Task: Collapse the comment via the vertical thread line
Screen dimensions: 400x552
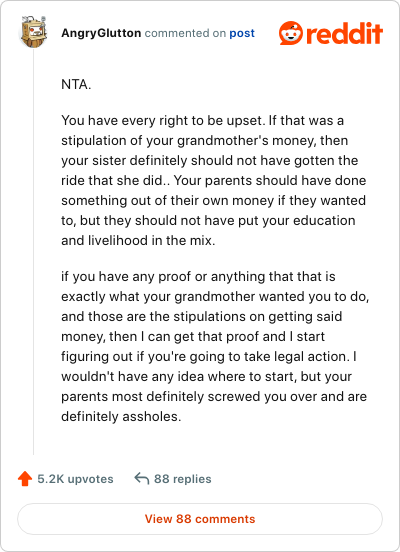Action: (x=33, y=251)
